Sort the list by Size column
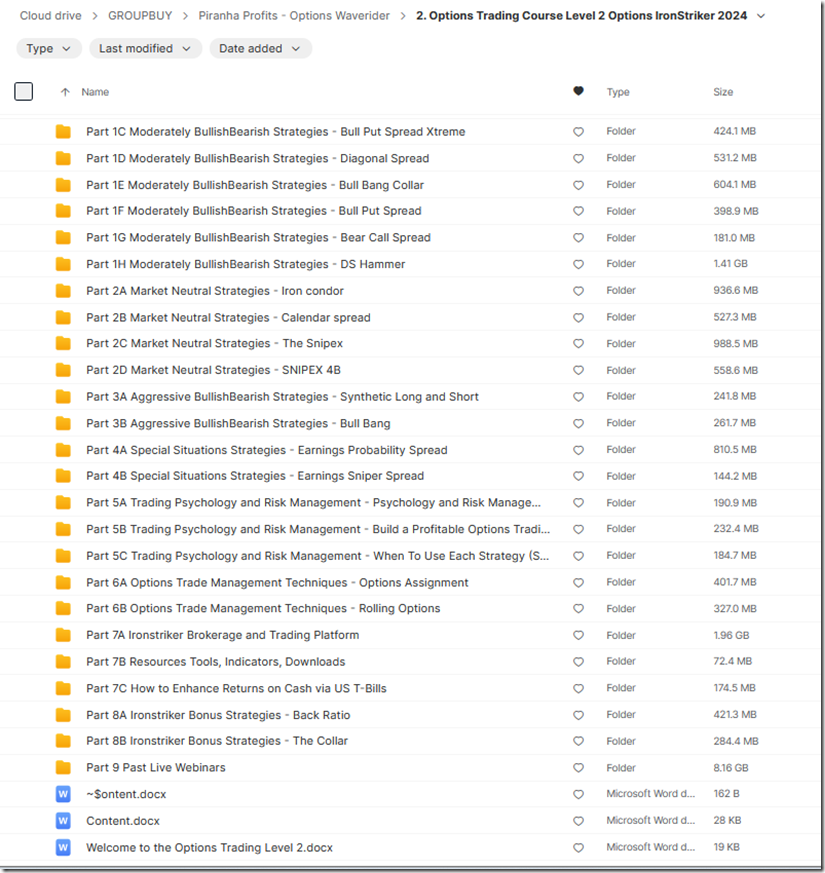825x873 pixels. 722,92
